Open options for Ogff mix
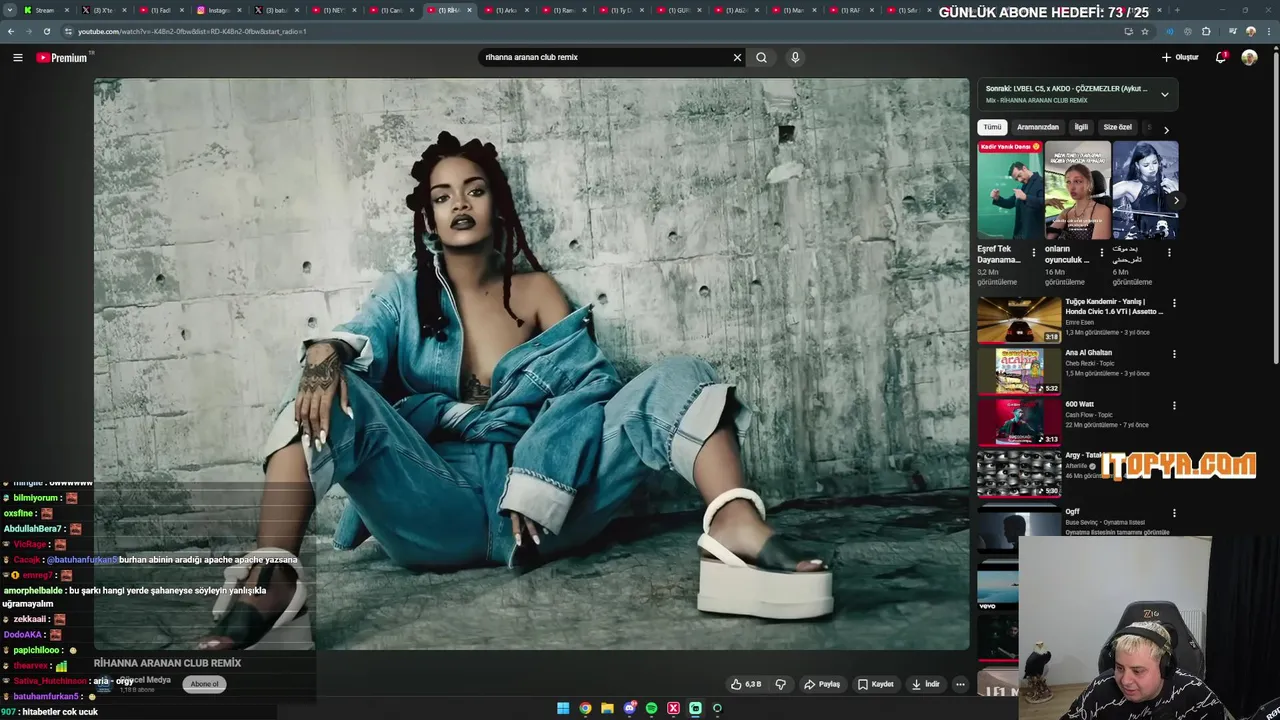1280x720 pixels. tap(1174, 513)
